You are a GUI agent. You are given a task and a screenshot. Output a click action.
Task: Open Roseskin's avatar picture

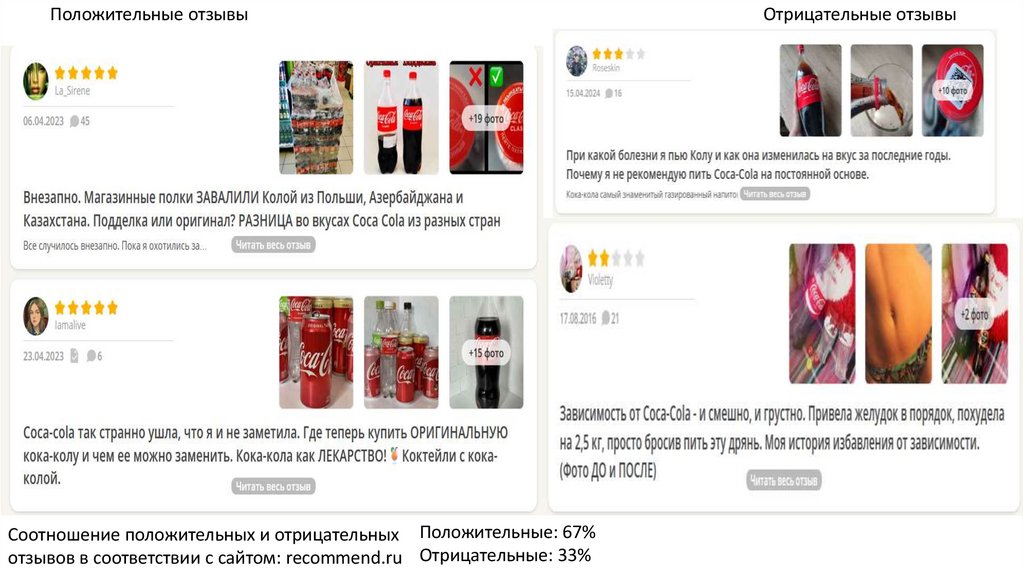[577, 61]
